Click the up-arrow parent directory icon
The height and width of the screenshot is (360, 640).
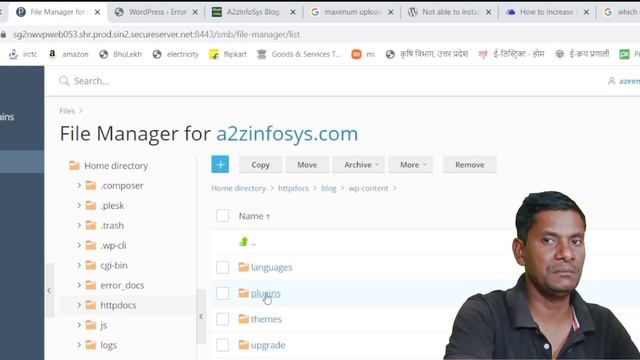point(244,242)
